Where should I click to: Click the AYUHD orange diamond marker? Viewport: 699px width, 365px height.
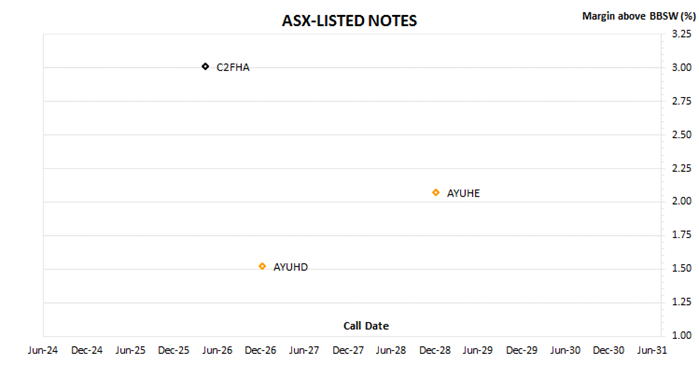coord(262,267)
